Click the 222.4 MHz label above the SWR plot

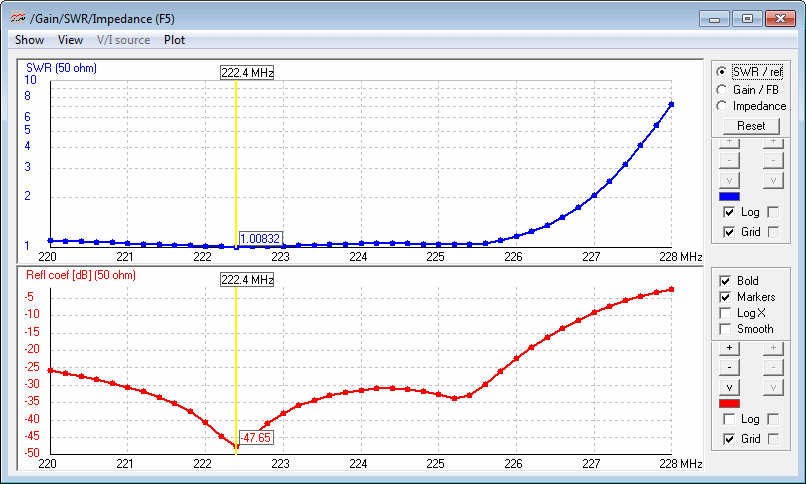[x=247, y=73]
